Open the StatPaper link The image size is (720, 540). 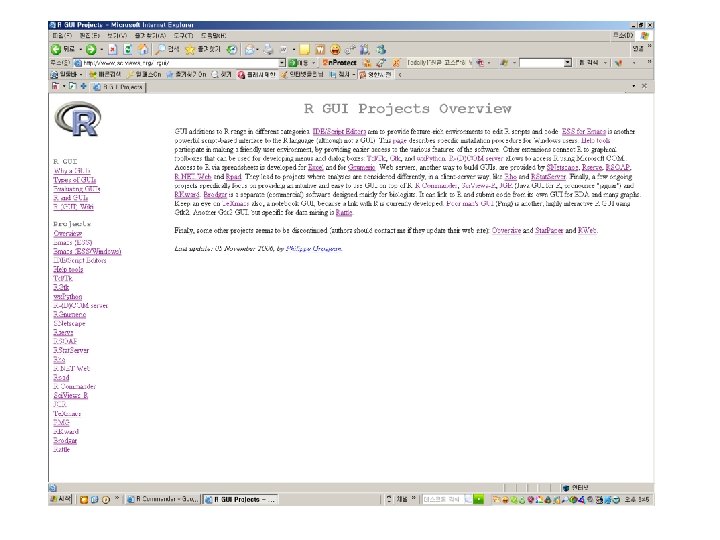click(x=549, y=230)
